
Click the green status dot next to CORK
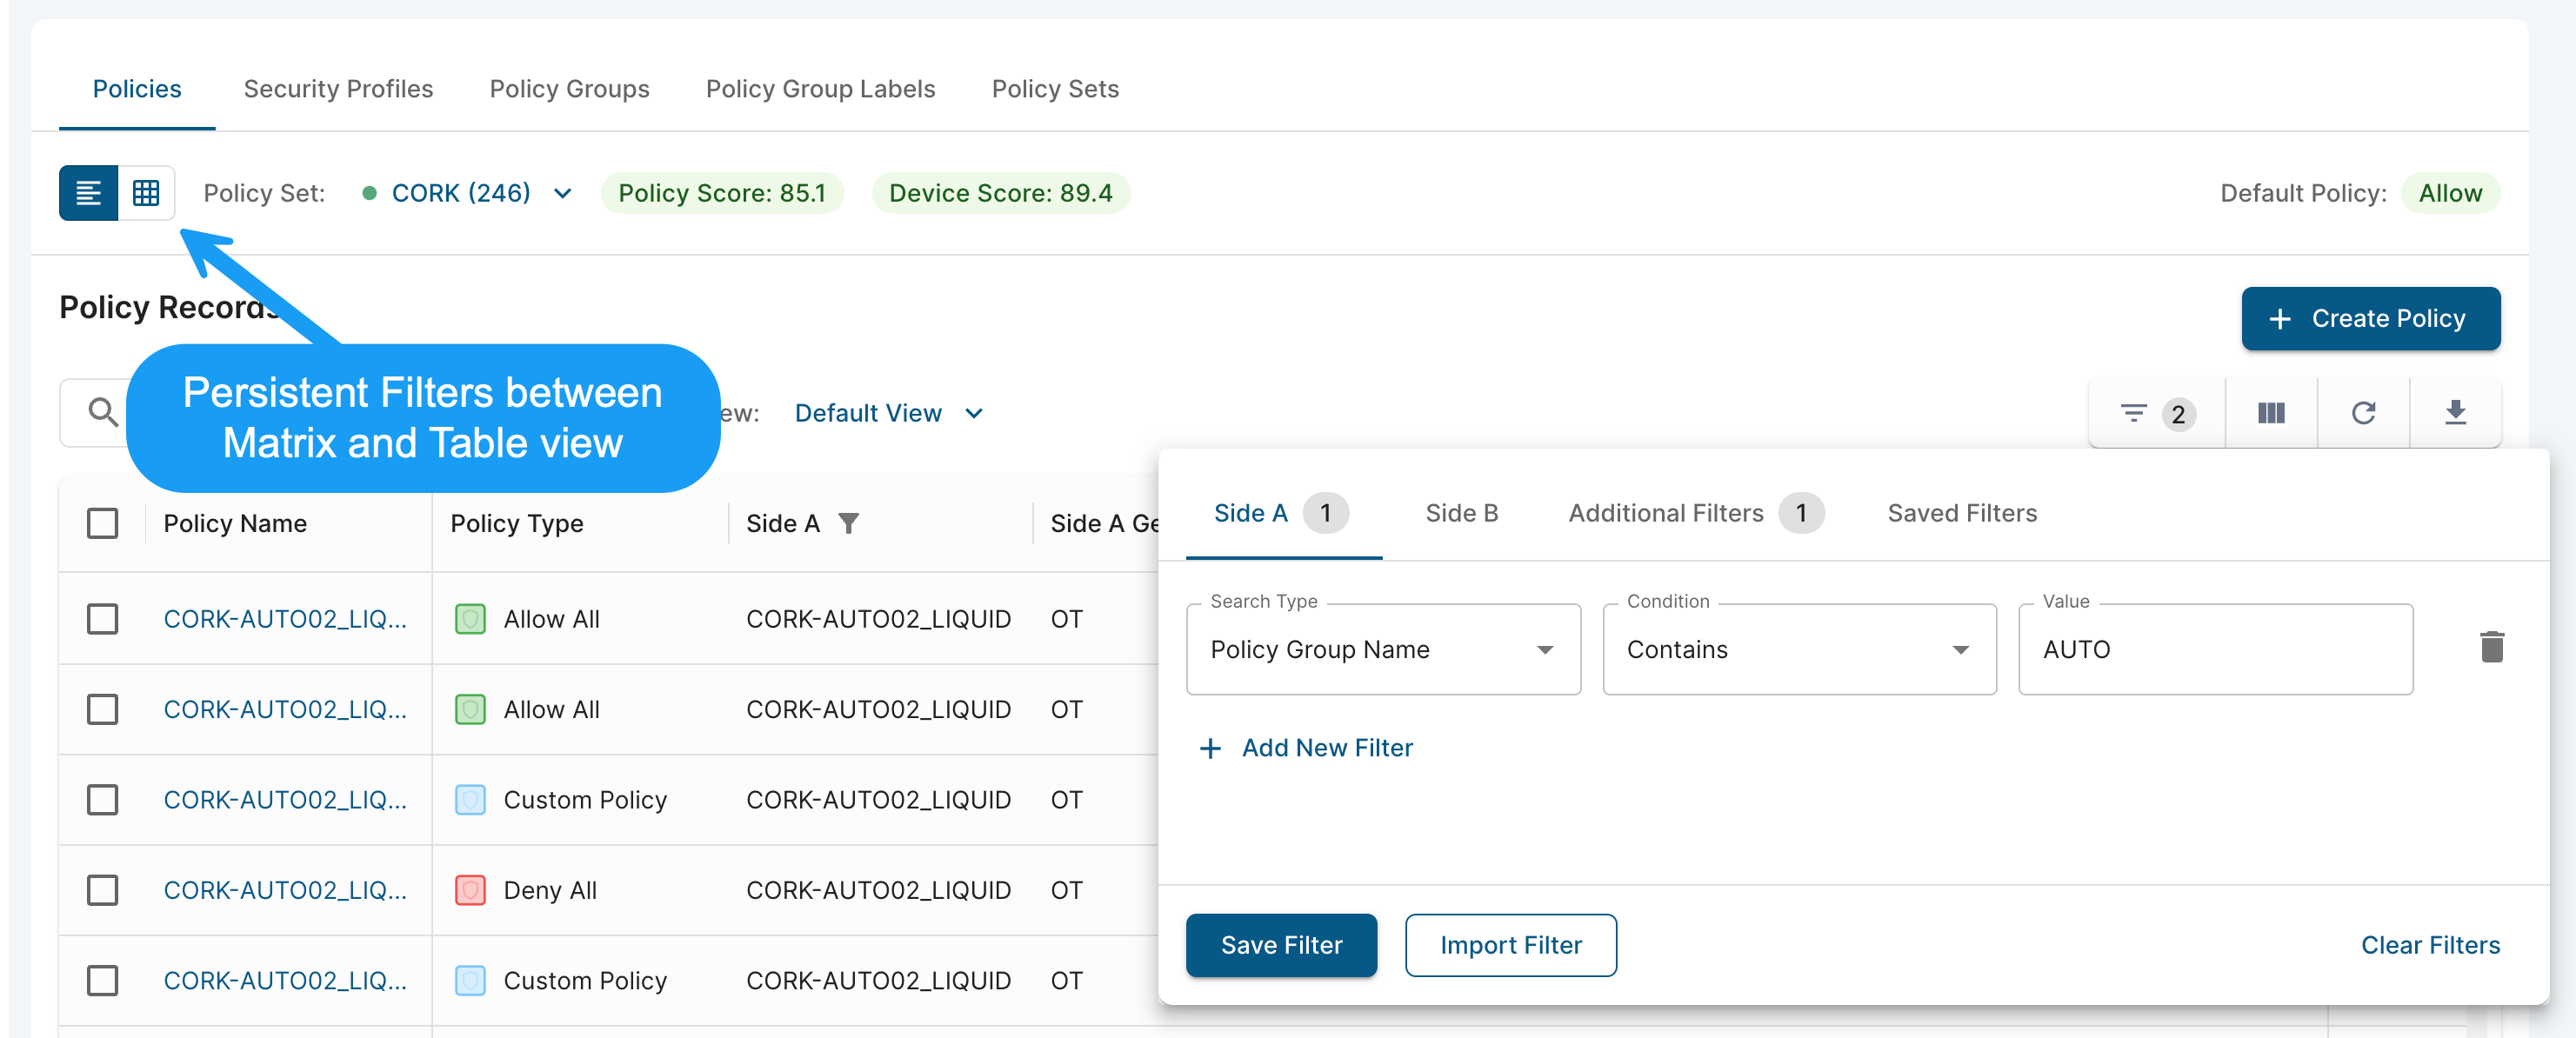pyautogui.click(x=369, y=193)
